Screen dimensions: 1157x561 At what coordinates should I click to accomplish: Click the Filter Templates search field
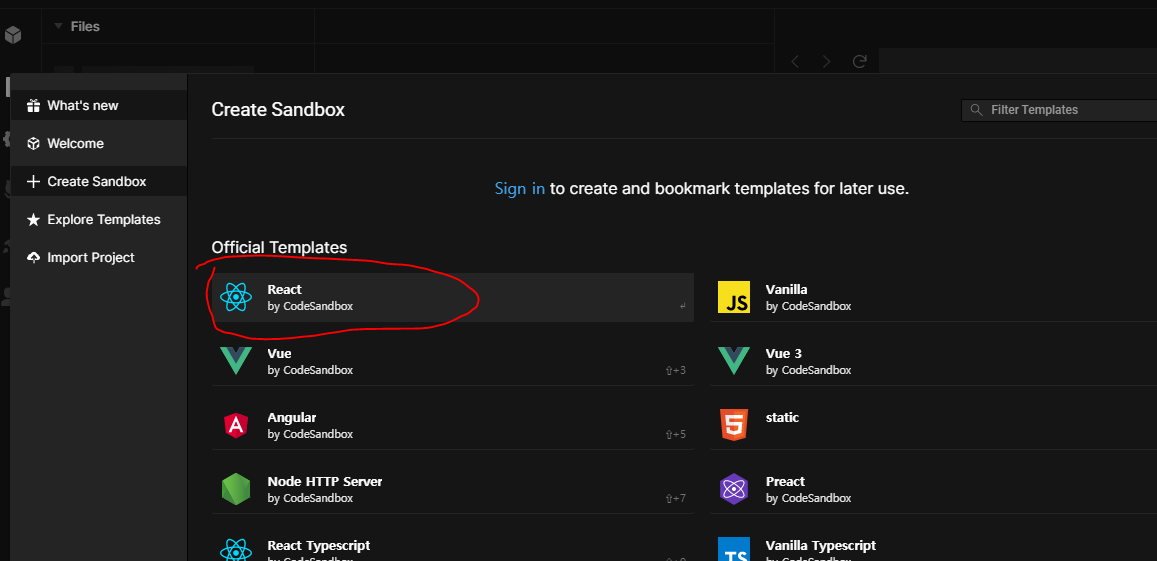coord(1060,109)
